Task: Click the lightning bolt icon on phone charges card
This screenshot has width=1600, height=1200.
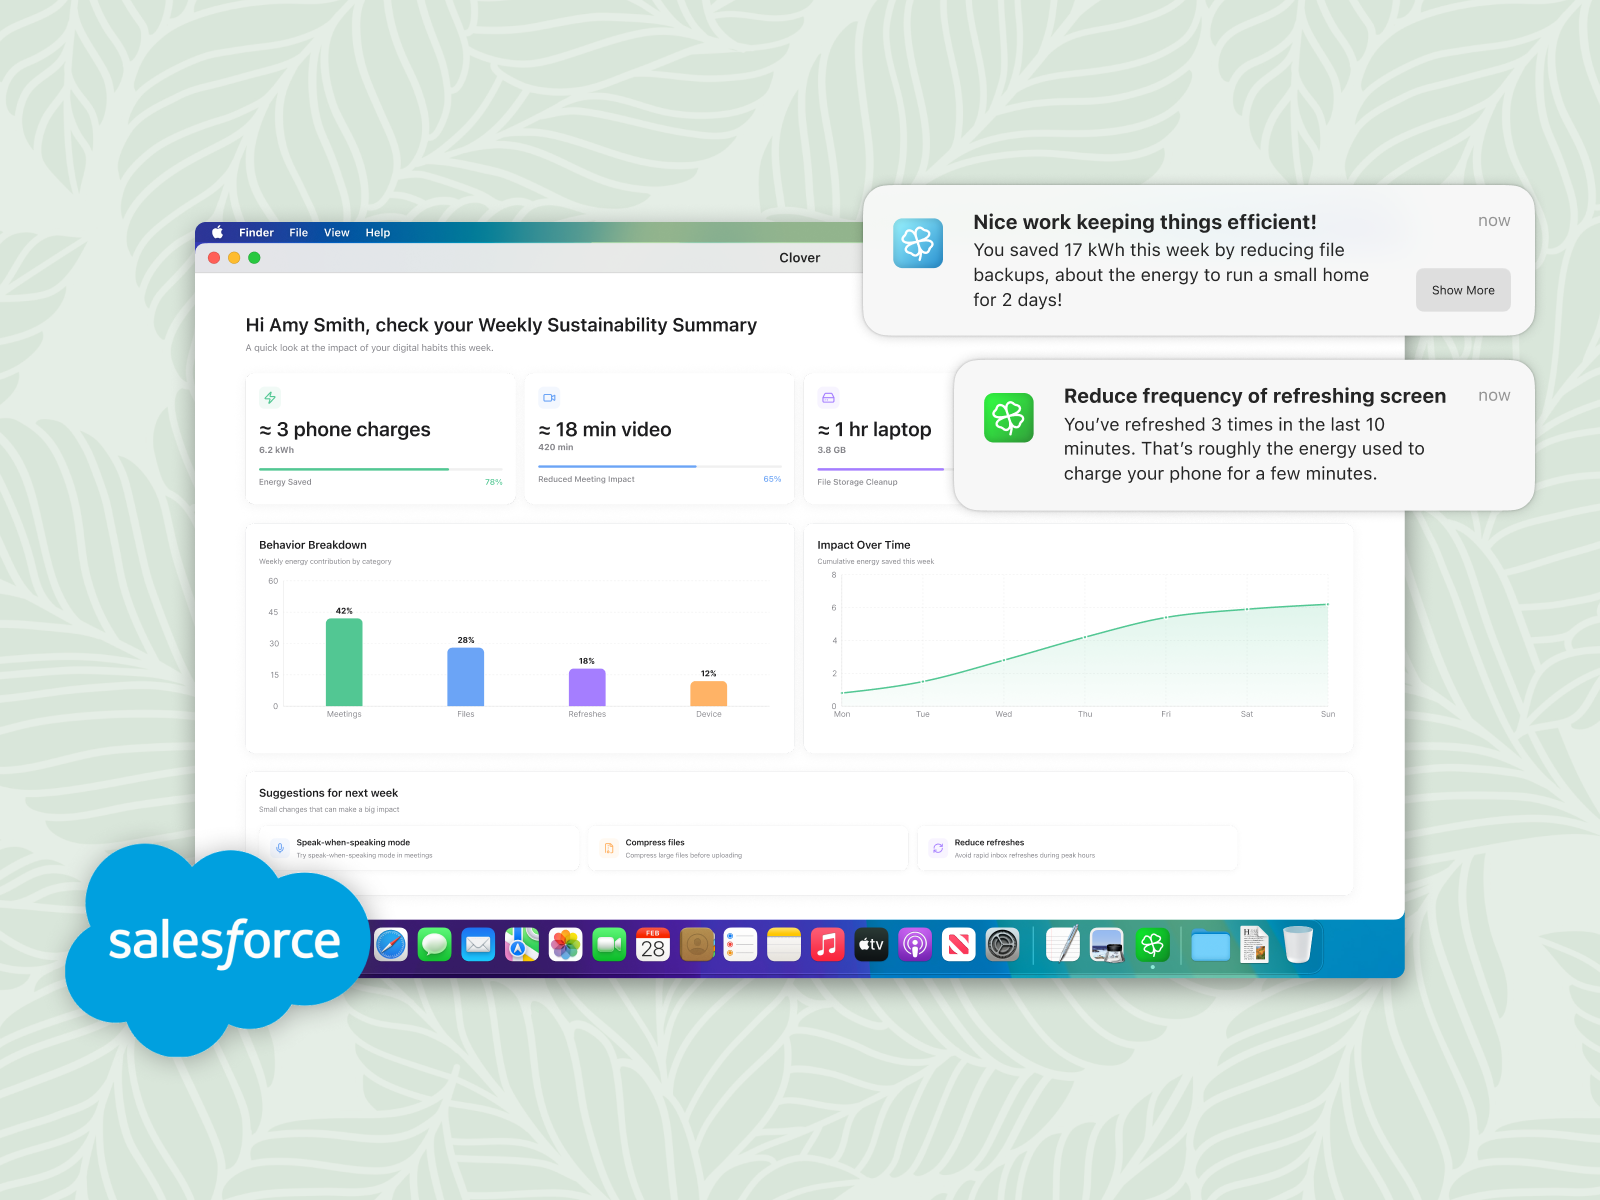Action: pos(270,398)
